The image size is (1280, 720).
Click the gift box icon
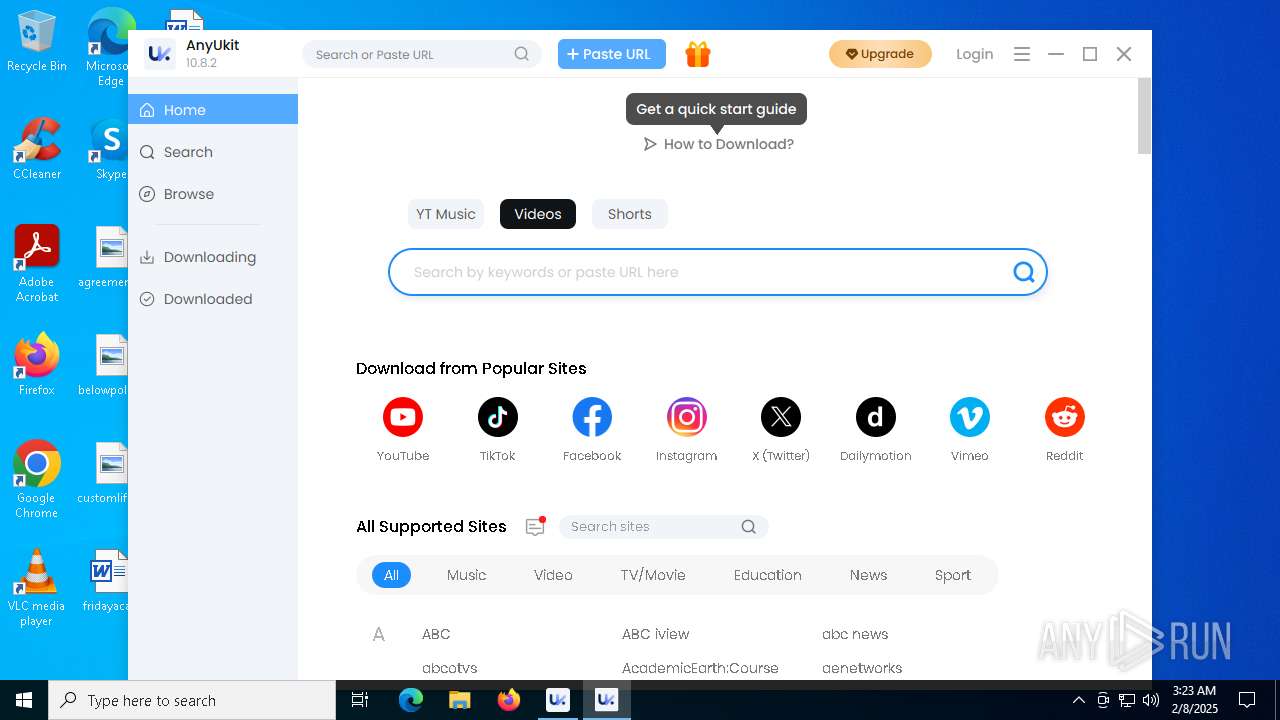pyautogui.click(x=698, y=54)
